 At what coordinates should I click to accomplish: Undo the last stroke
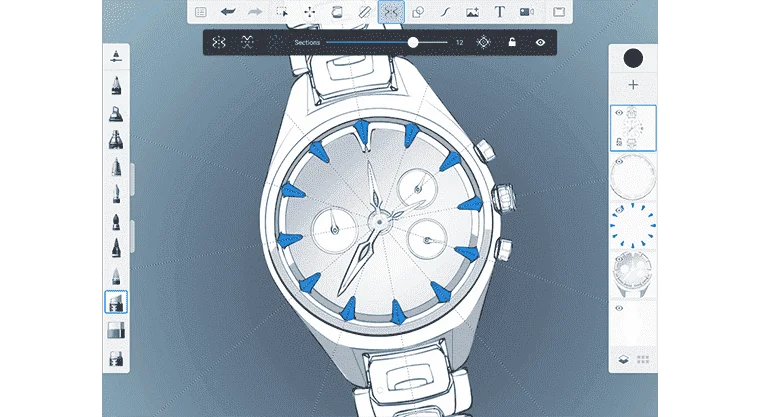coord(228,12)
